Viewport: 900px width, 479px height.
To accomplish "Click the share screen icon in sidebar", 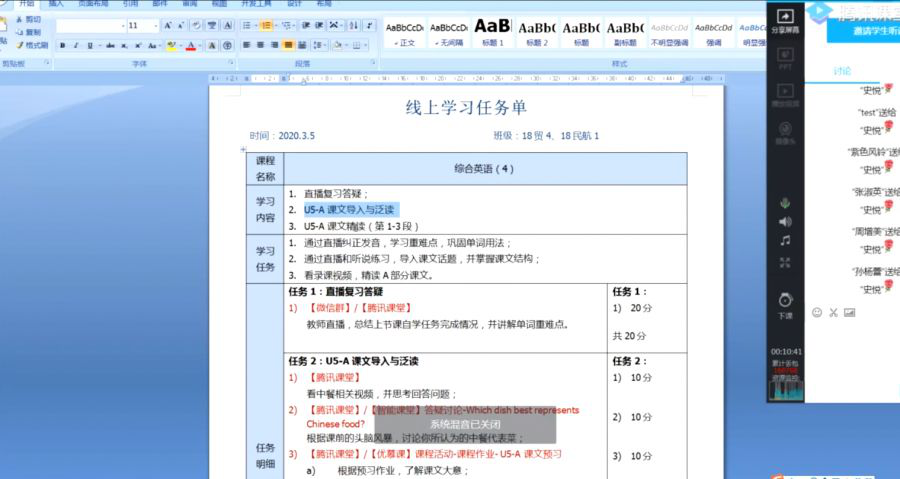I will (785, 21).
